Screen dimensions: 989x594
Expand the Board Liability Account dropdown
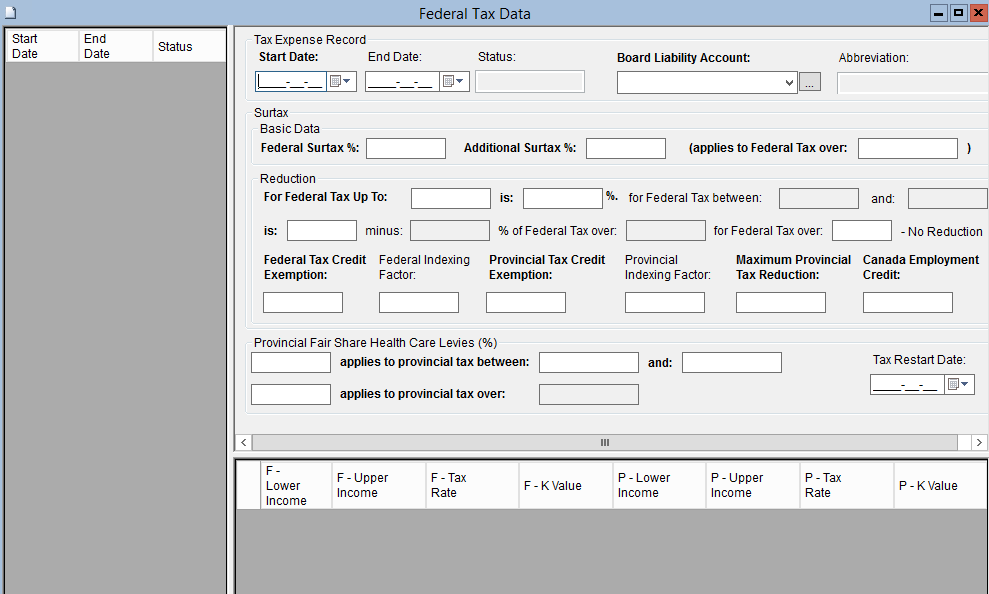tap(789, 83)
